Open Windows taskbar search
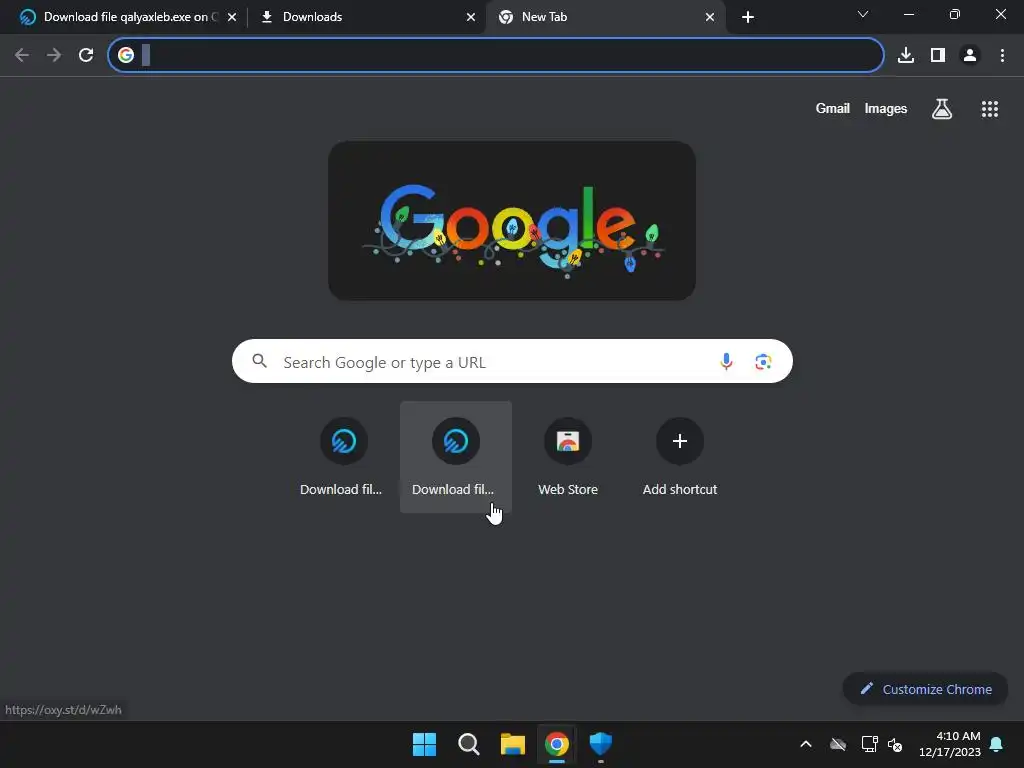The height and width of the screenshot is (768, 1024). pos(468,744)
